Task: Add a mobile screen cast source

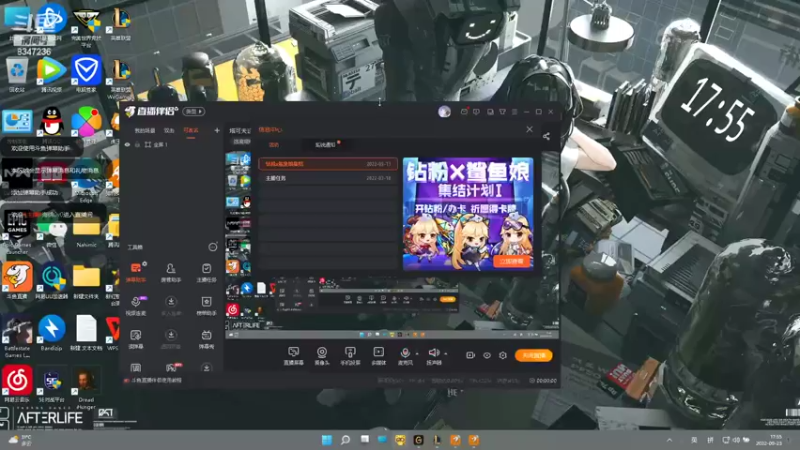Action: [x=350, y=356]
